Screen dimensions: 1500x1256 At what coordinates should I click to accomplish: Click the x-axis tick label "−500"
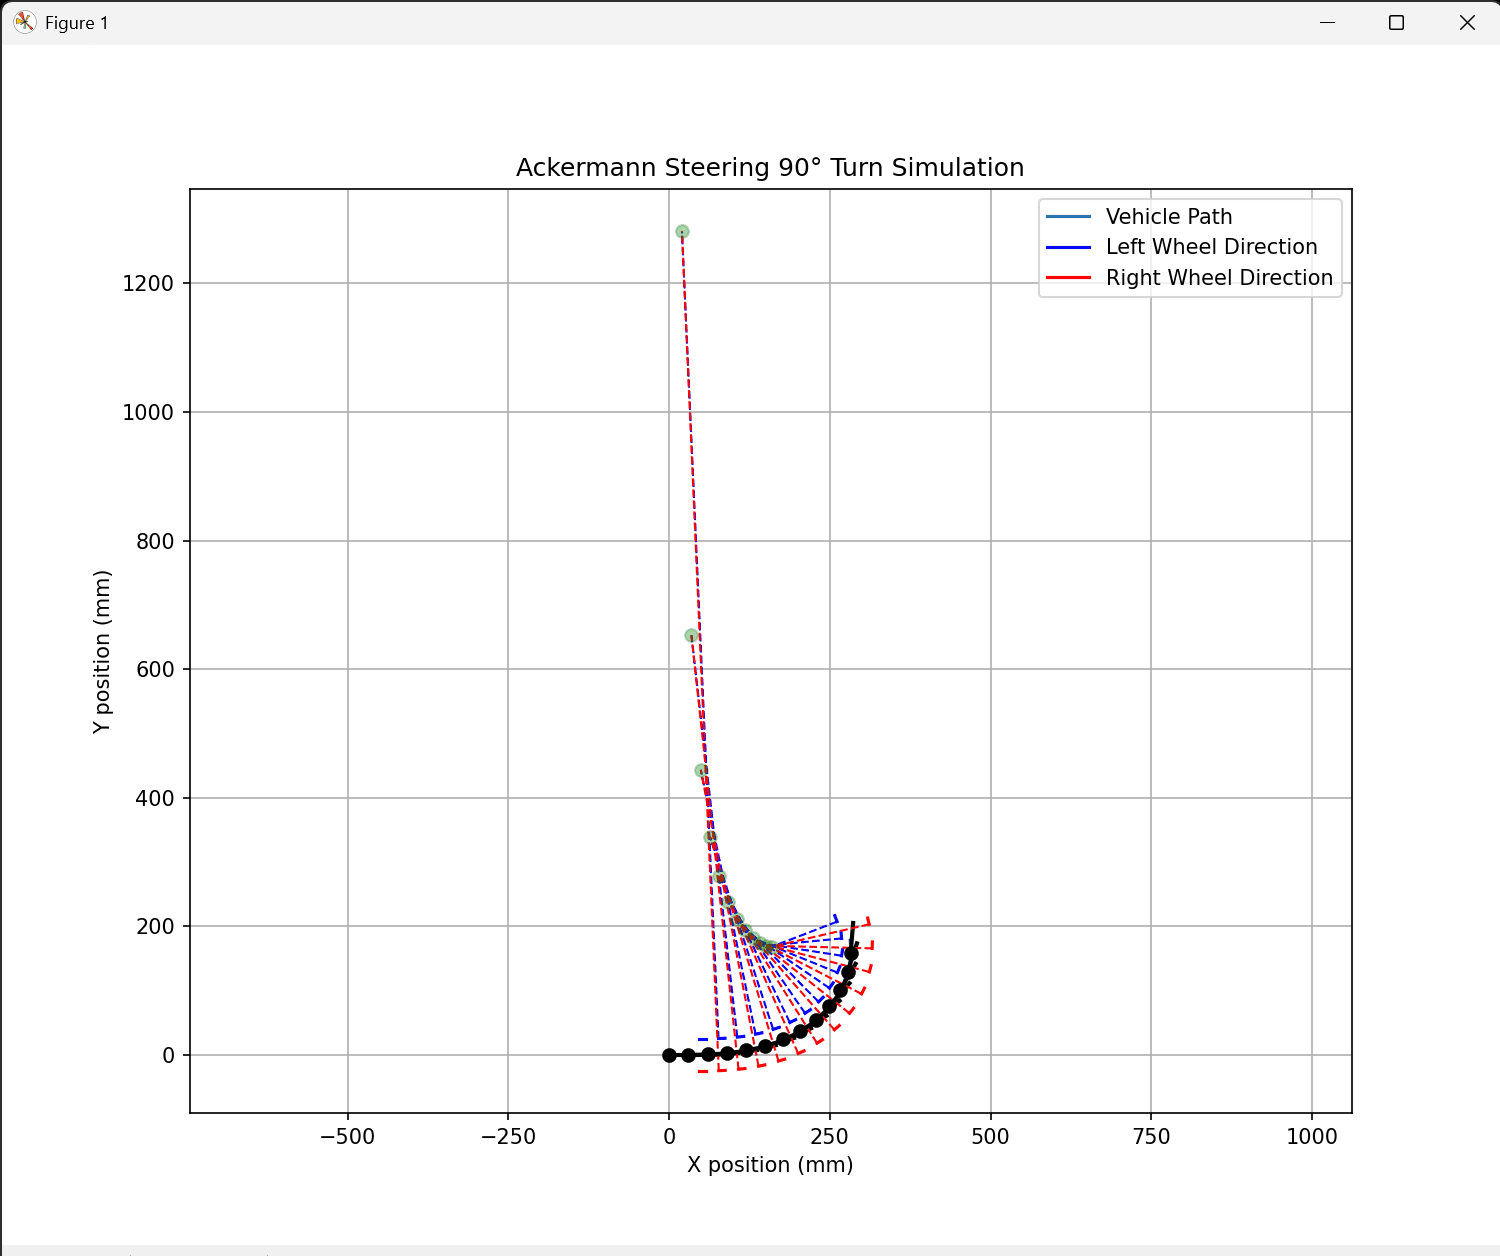coord(347,1136)
